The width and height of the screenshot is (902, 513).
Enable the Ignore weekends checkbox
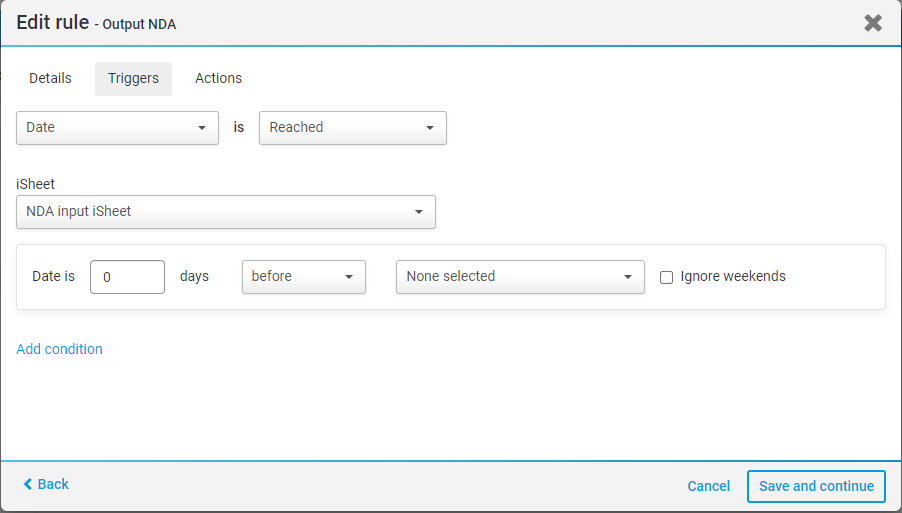pyautogui.click(x=667, y=277)
